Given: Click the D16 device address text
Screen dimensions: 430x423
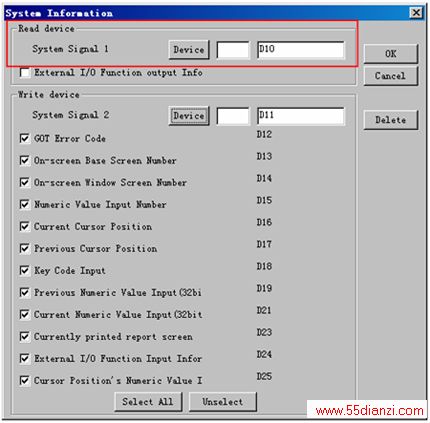Looking at the screenshot, I should tap(264, 222).
